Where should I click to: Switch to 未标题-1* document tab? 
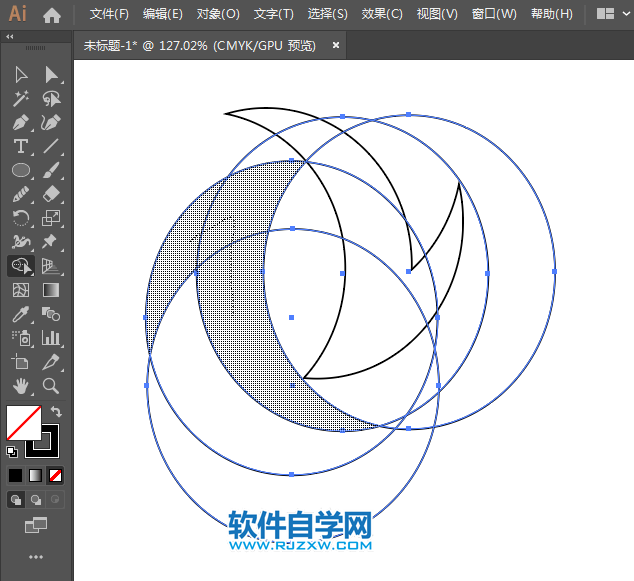199,46
